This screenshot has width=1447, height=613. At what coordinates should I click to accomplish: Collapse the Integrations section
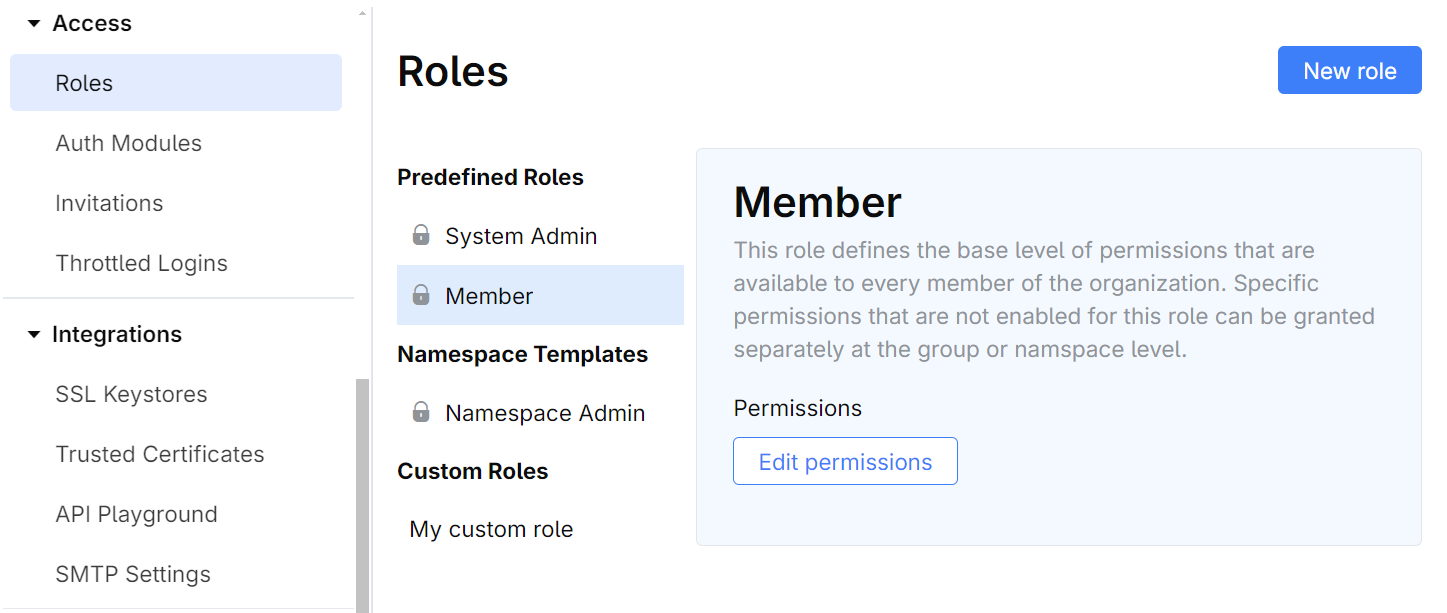point(32,334)
